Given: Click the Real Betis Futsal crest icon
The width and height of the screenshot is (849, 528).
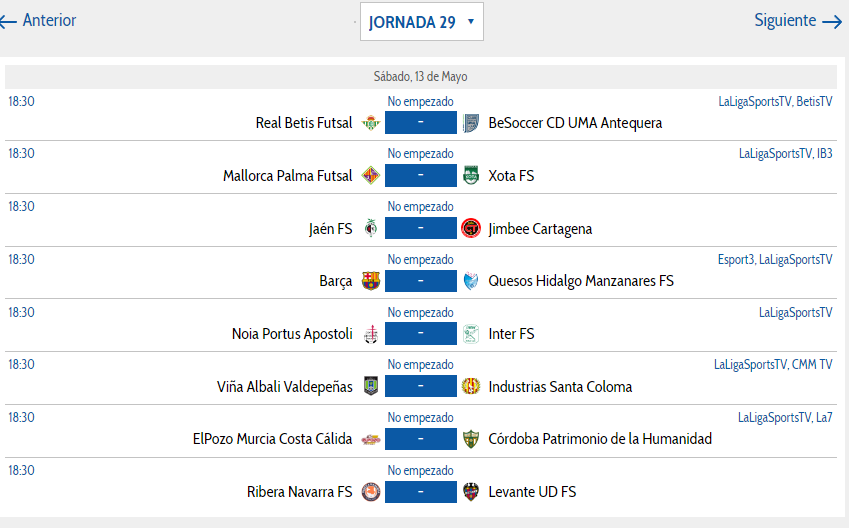Looking at the screenshot, I should [x=371, y=123].
